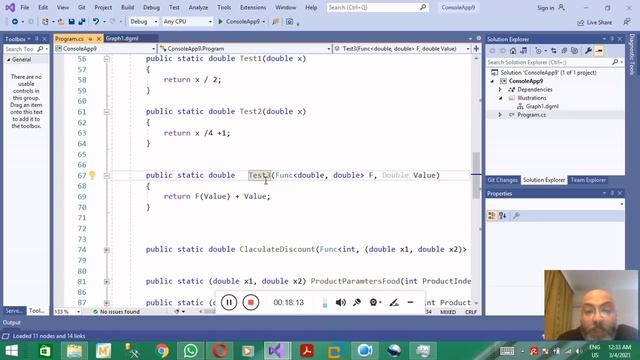
Task: Click the Switch Views icon in Solution Explorer
Action: [523, 51]
